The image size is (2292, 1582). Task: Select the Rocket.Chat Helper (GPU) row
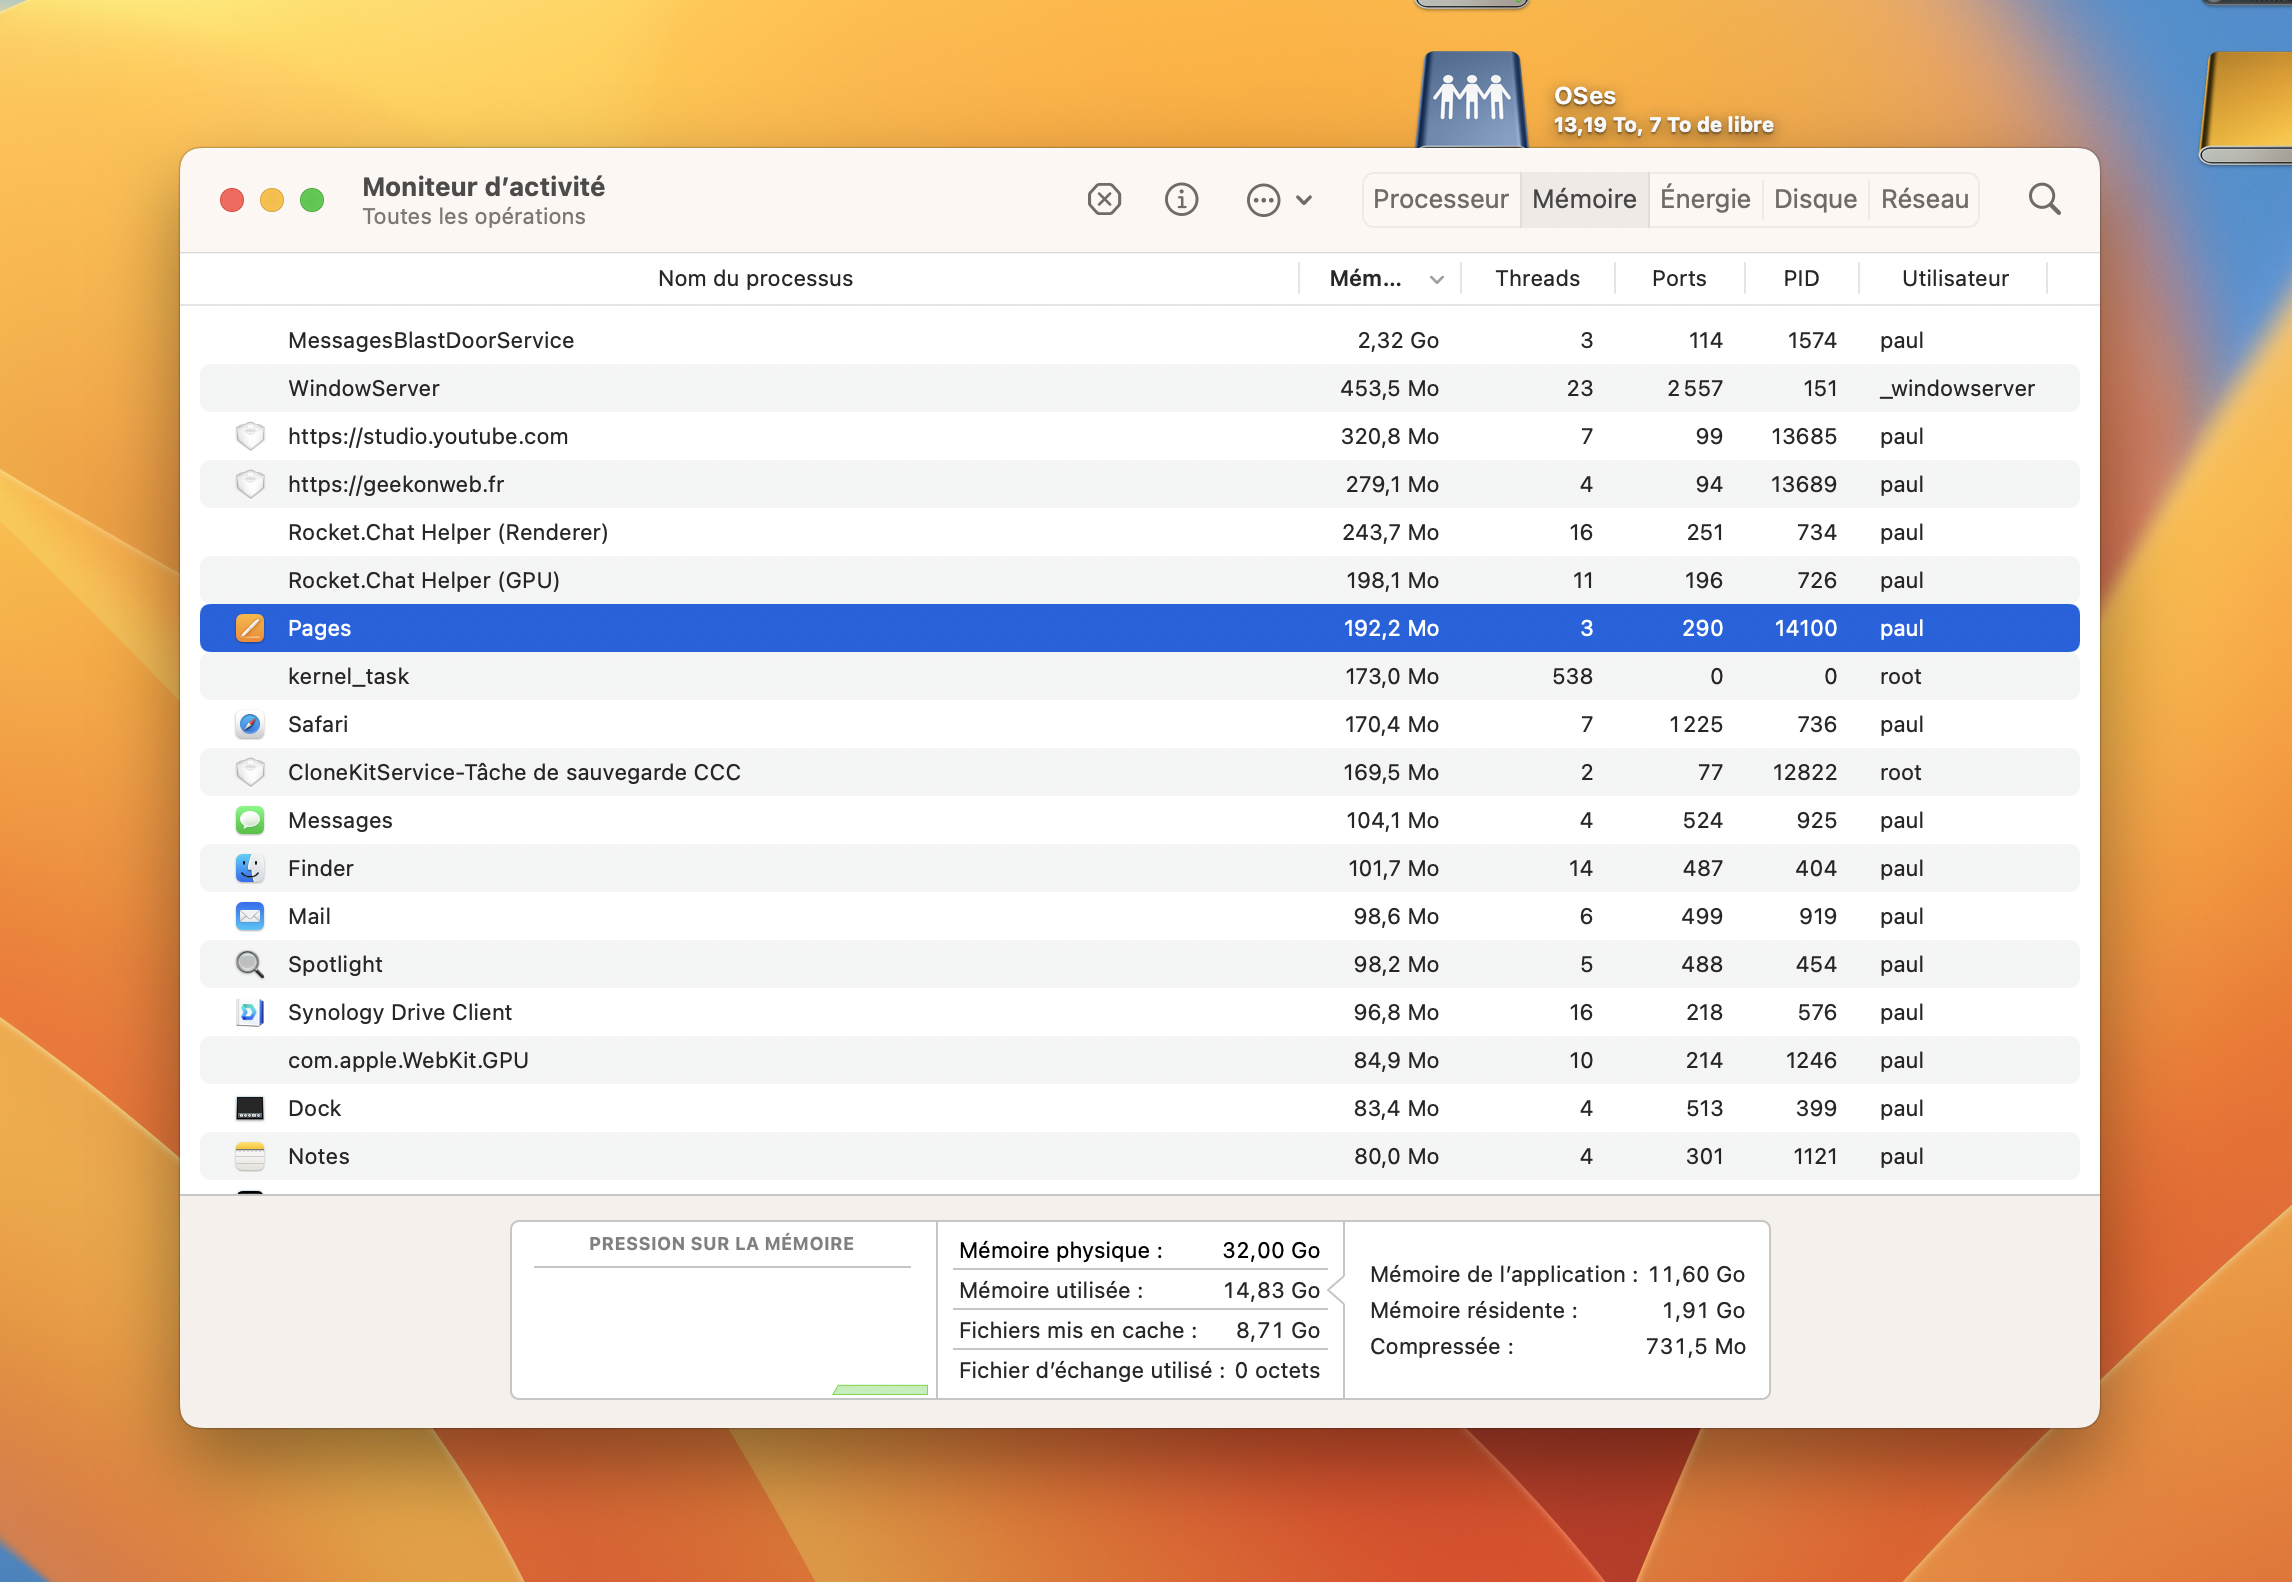tap(1140, 580)
